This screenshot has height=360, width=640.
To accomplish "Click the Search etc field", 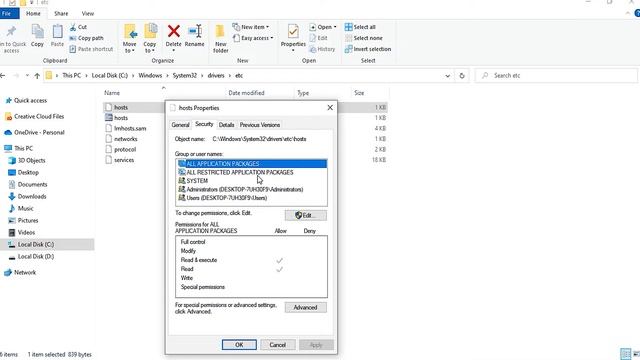I will tap(556, 76).
